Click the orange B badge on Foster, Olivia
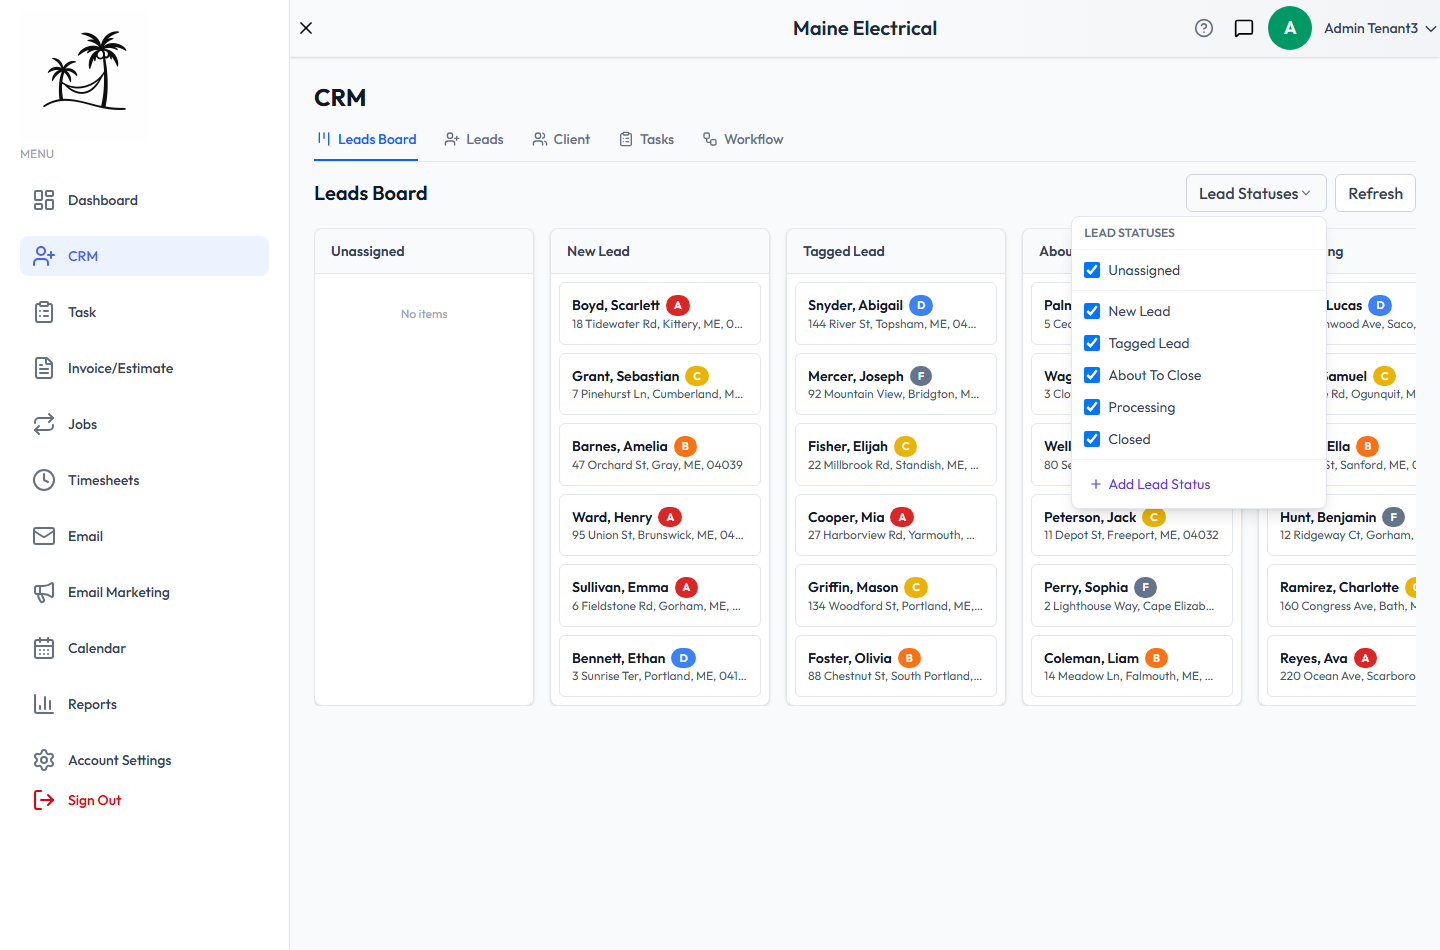 (909, 658)
